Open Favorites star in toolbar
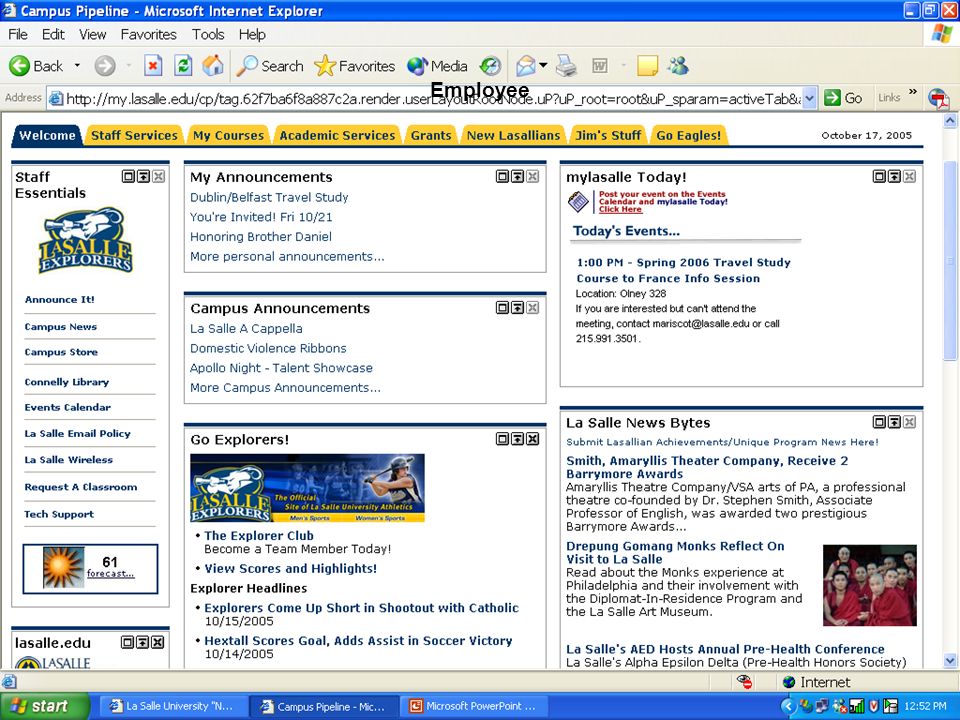 pyautogui.click(x=354, y=66)
